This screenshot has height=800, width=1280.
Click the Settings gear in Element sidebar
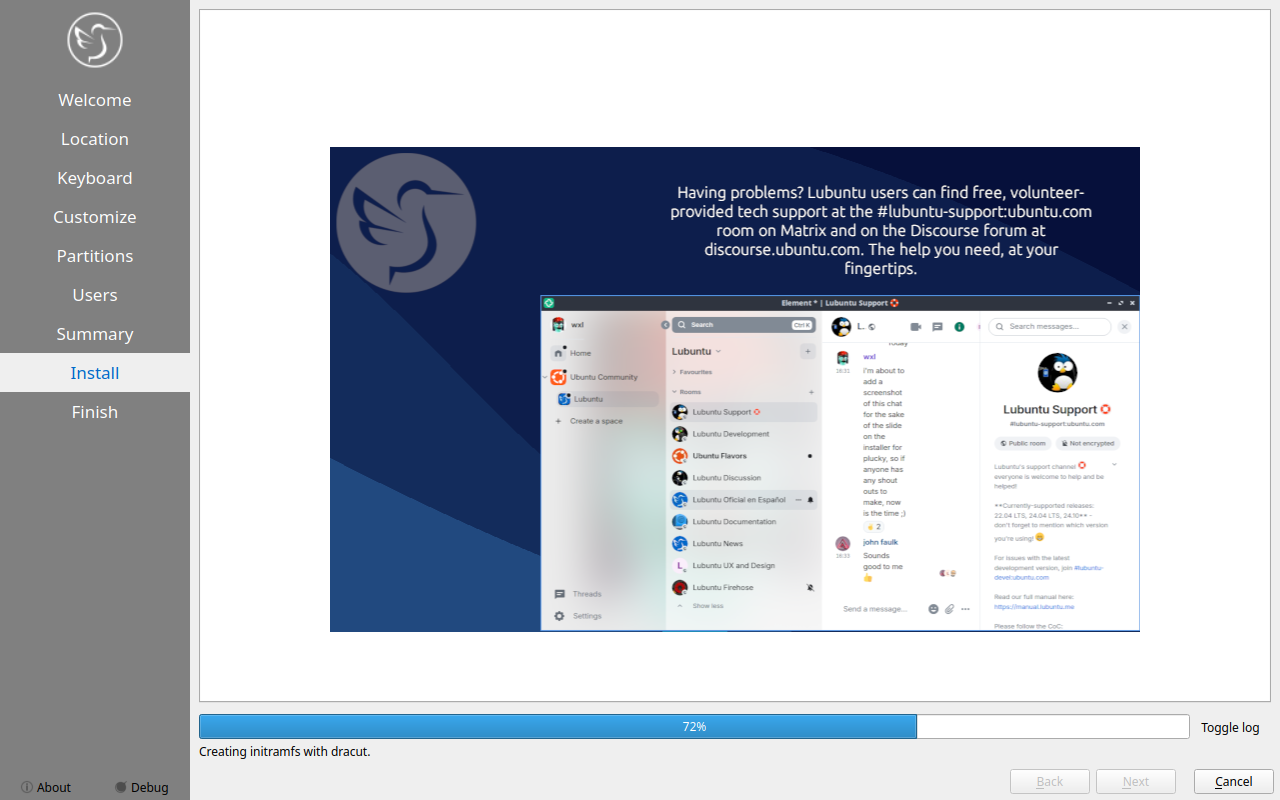560,616
